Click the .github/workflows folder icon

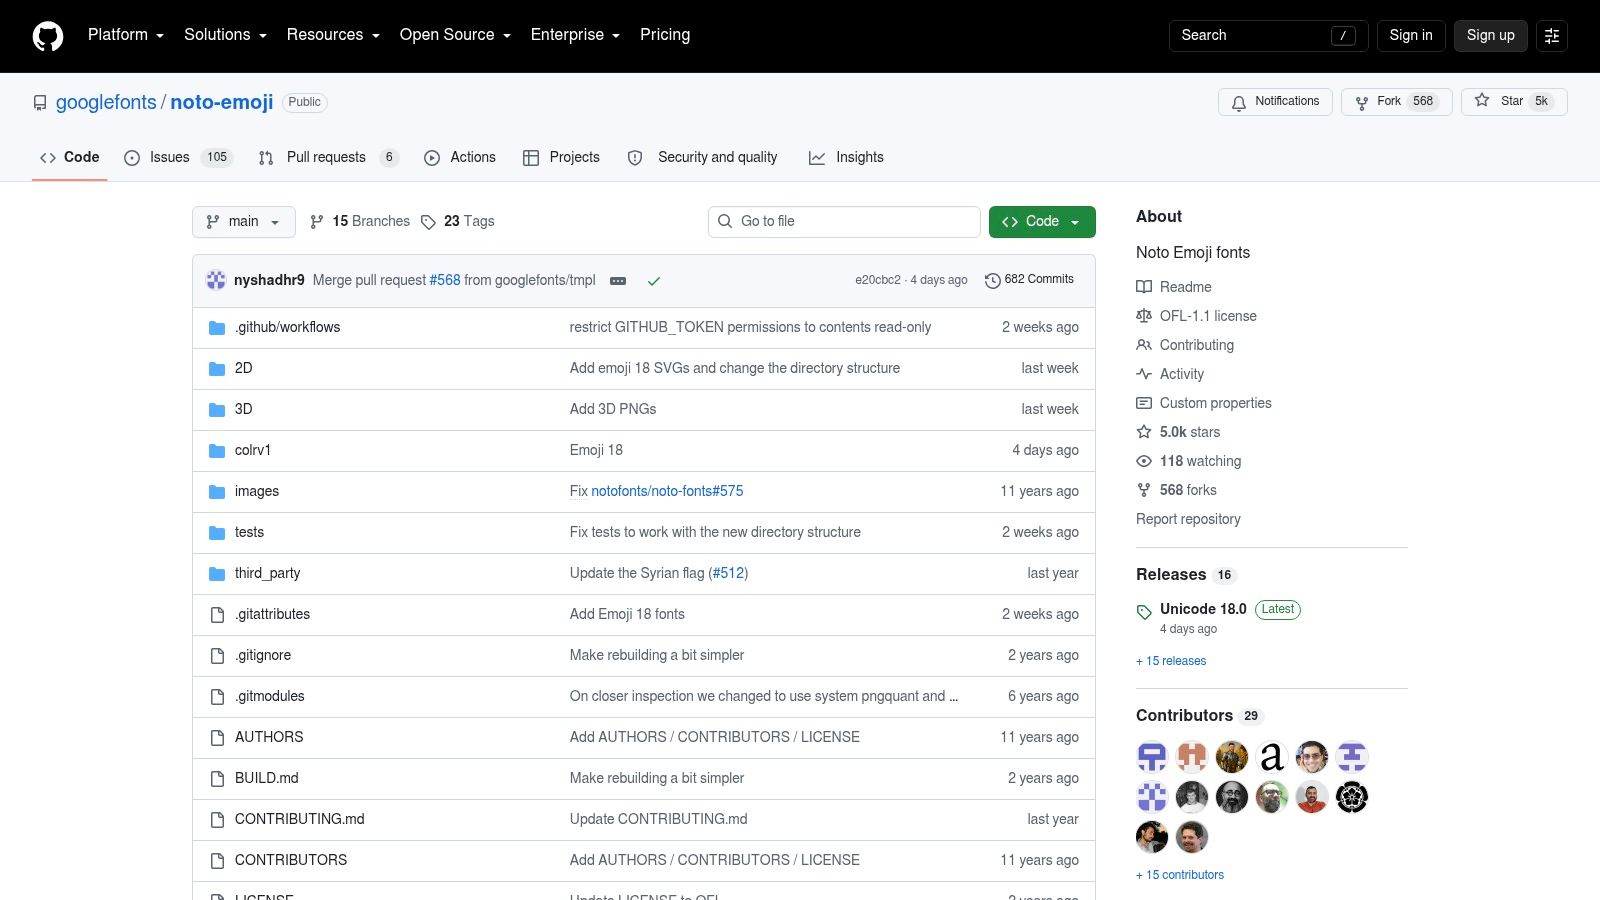point(217,328)
